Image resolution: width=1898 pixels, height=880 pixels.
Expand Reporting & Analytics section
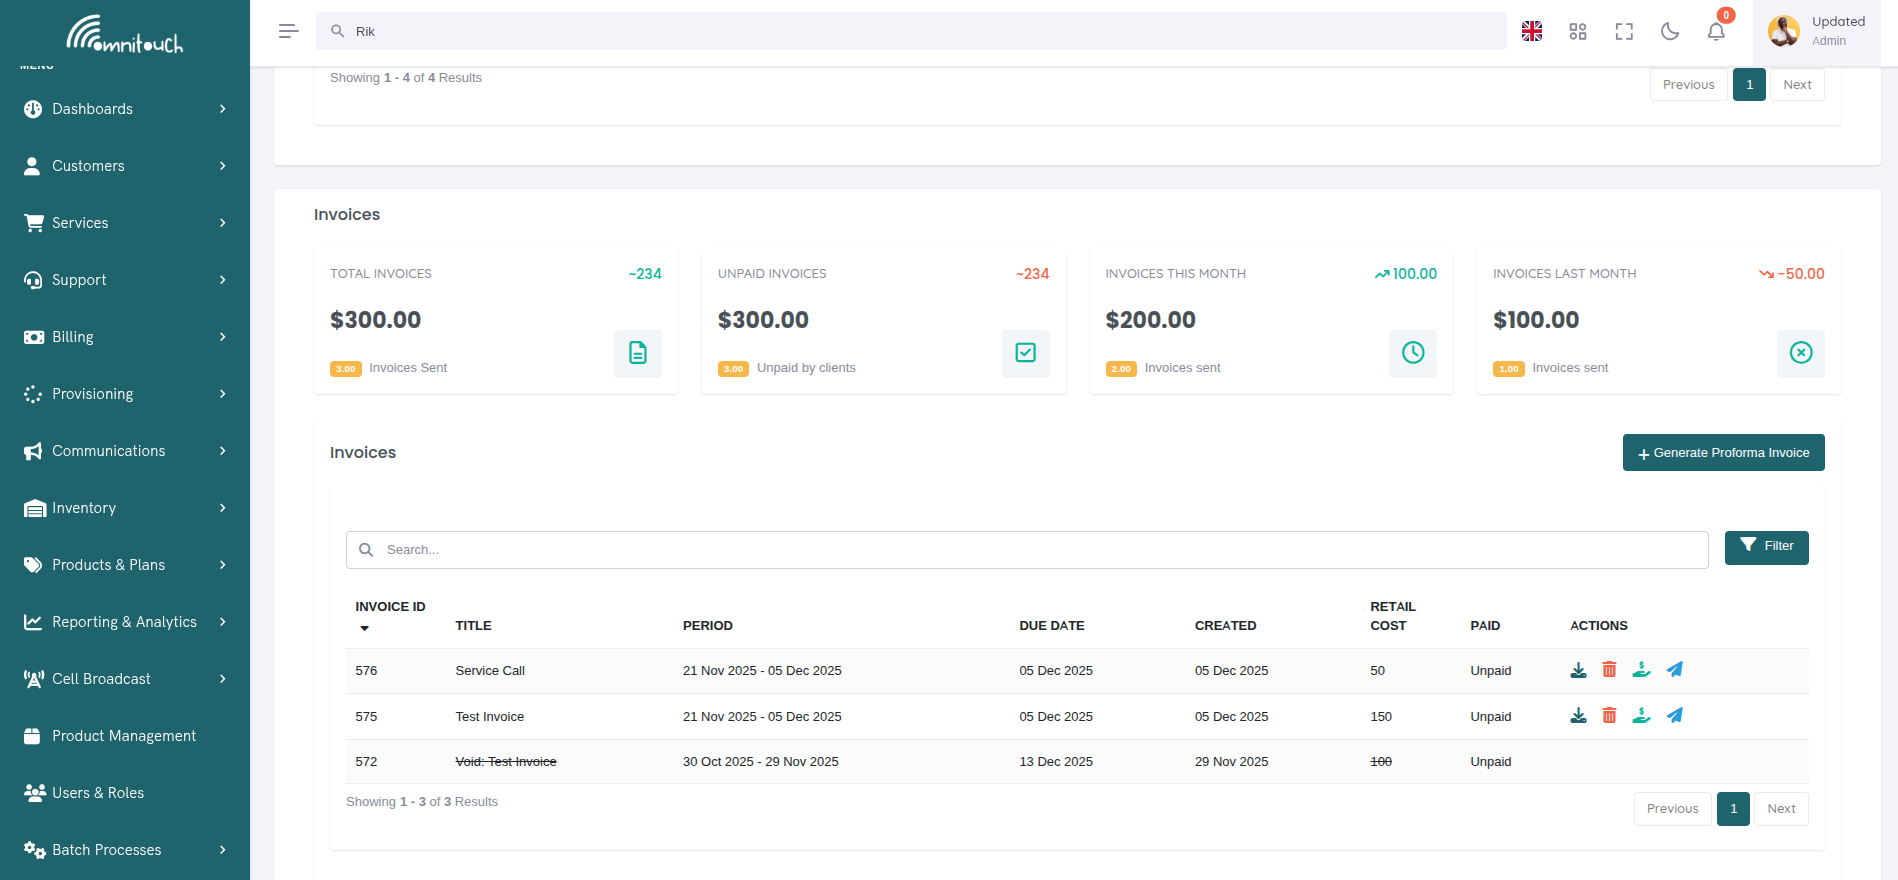click(x=125, y=622)
